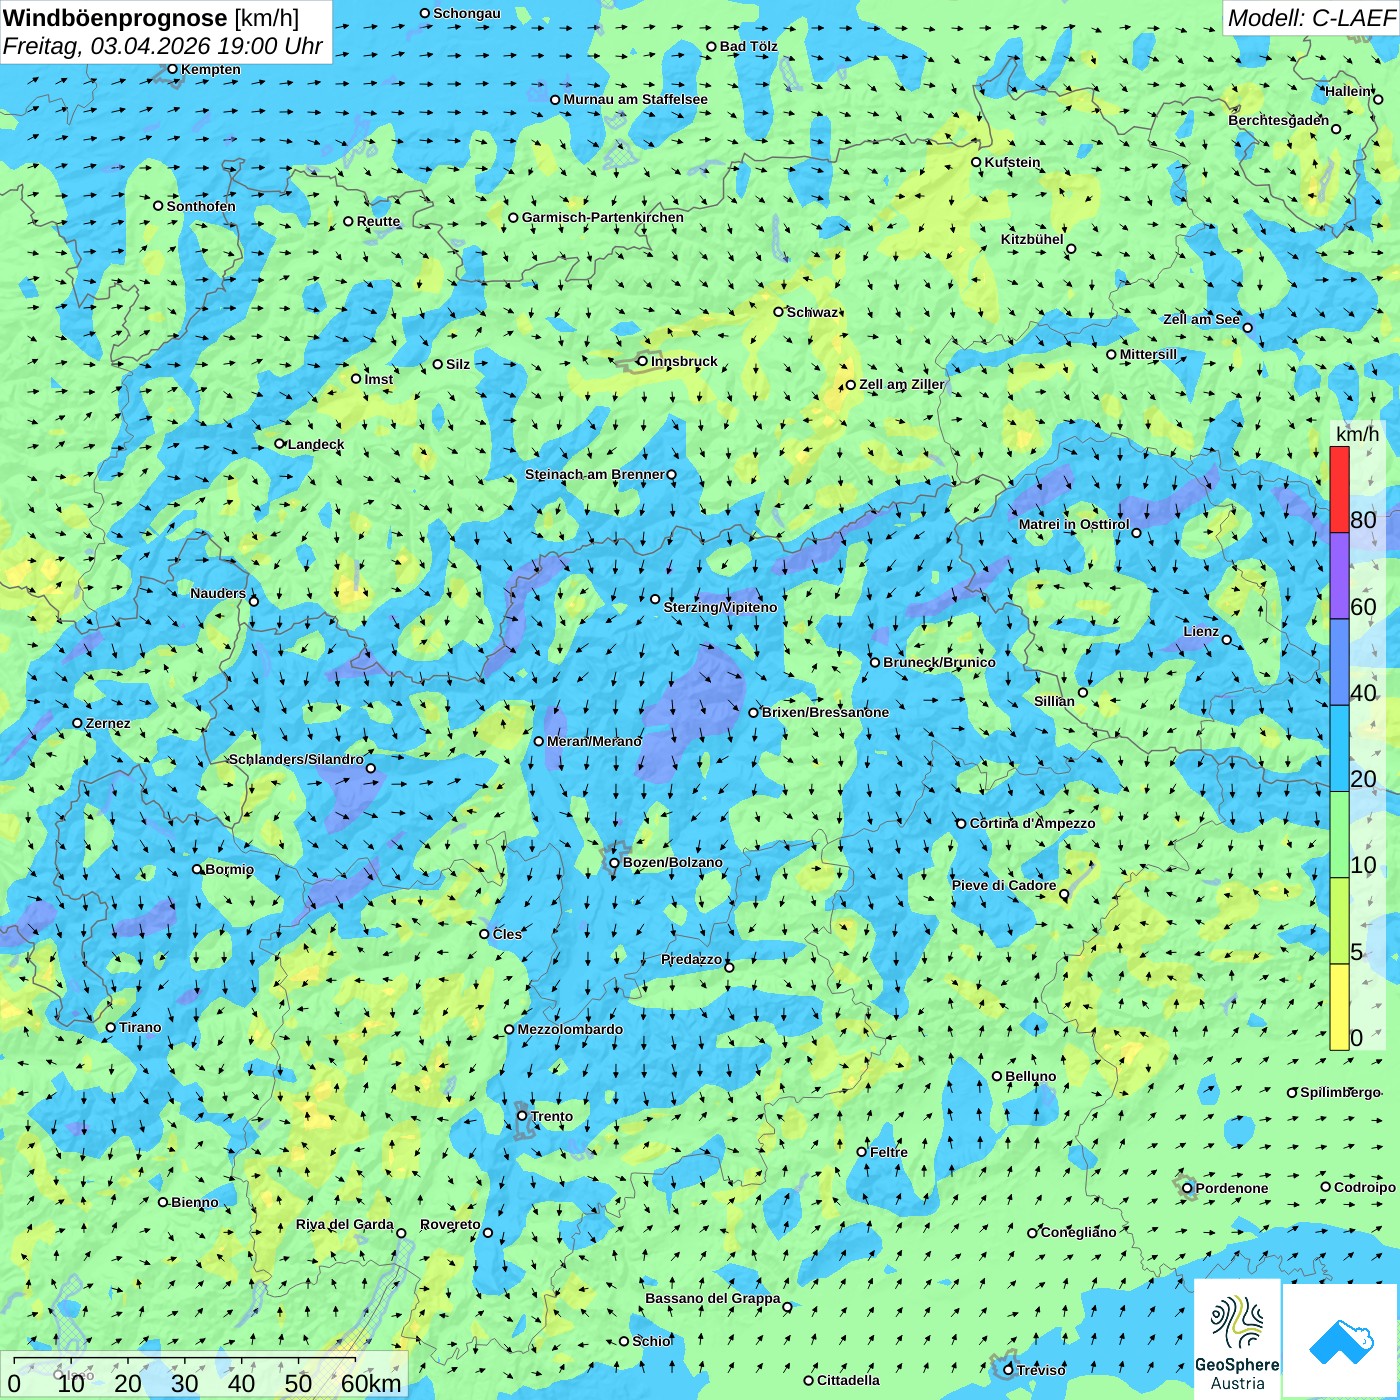The height and width of the screenshot is (1400, 1400).
Task: Click the Schongau town label
Action: pos(466,13)
